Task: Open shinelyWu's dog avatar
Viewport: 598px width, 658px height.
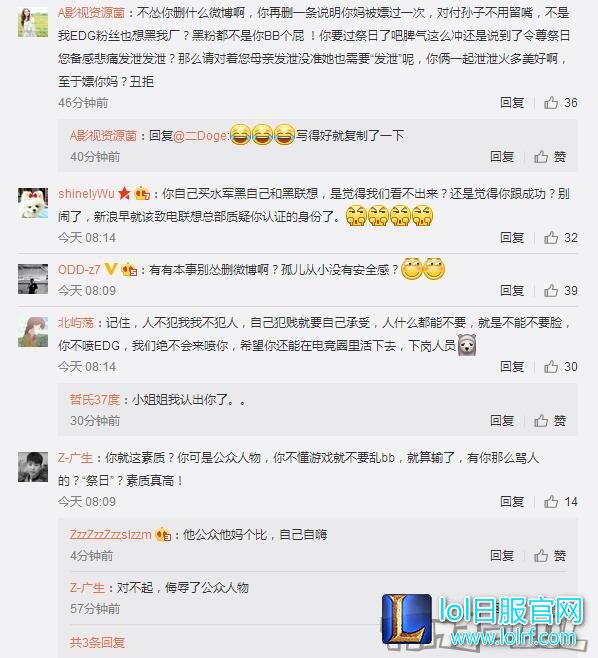Action: (33, 203)
